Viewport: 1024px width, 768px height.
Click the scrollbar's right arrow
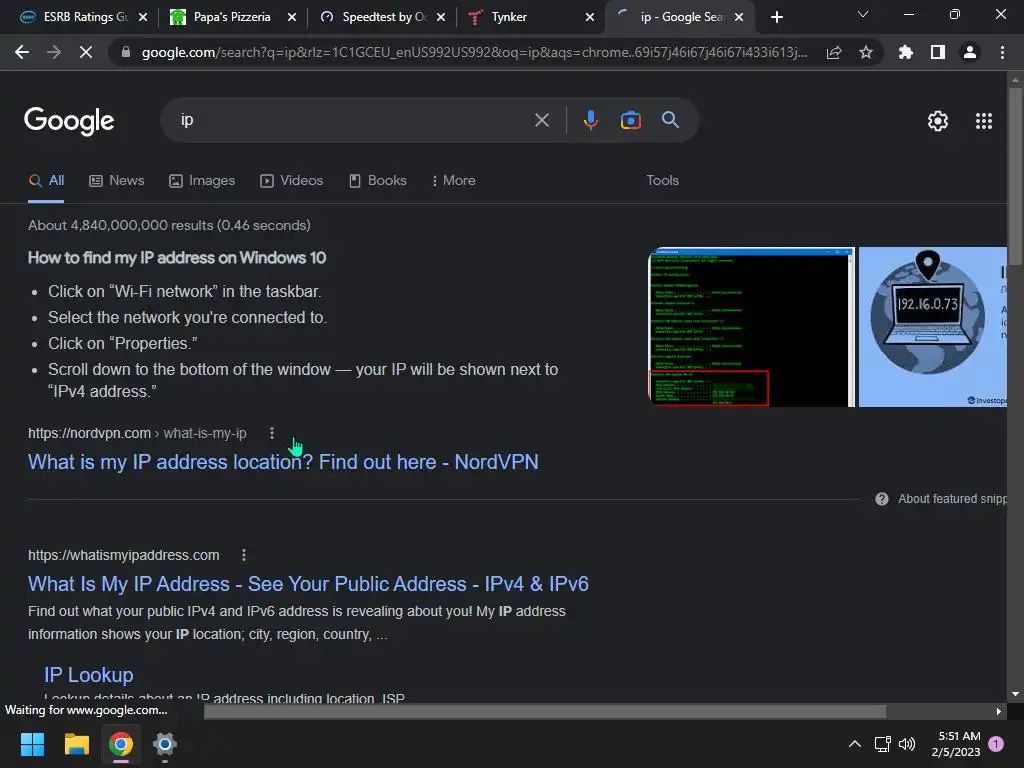click(999, 711)
